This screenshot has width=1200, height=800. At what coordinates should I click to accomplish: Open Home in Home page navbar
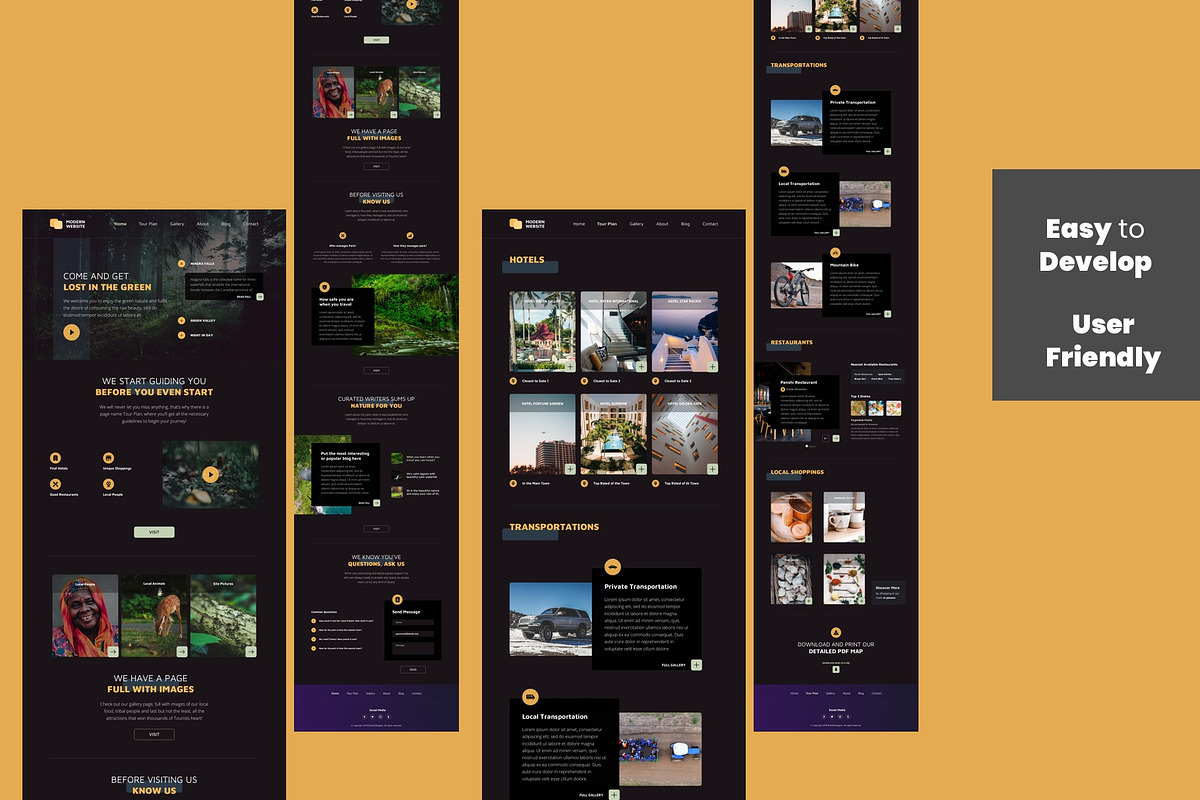click(120, 224)
